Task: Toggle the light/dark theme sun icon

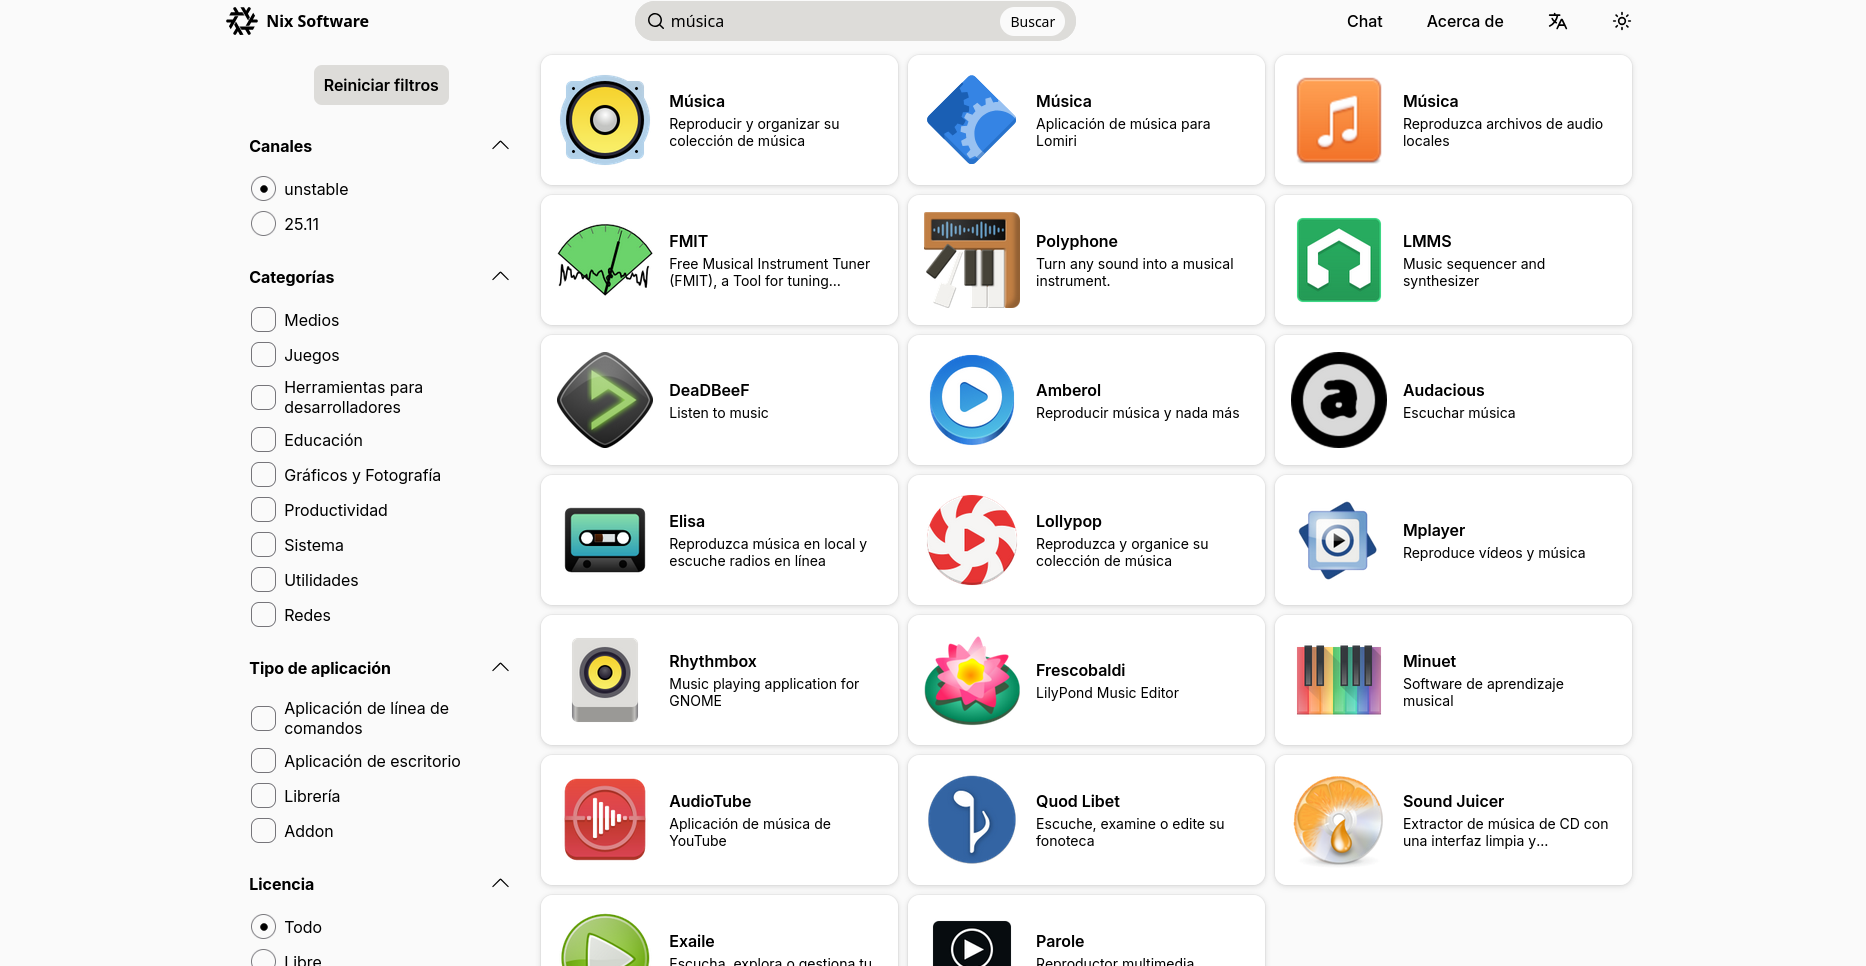Action: (x=1621, y=21)
